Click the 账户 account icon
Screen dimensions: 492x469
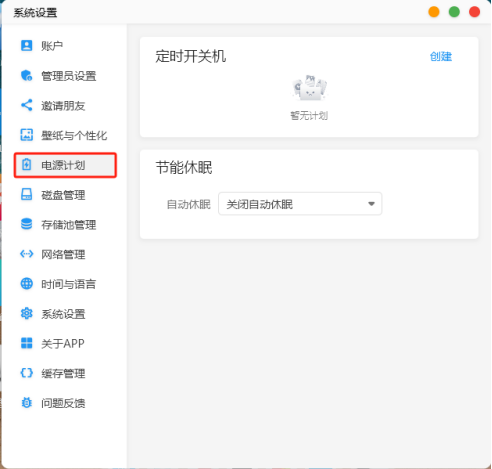point(27,45)
